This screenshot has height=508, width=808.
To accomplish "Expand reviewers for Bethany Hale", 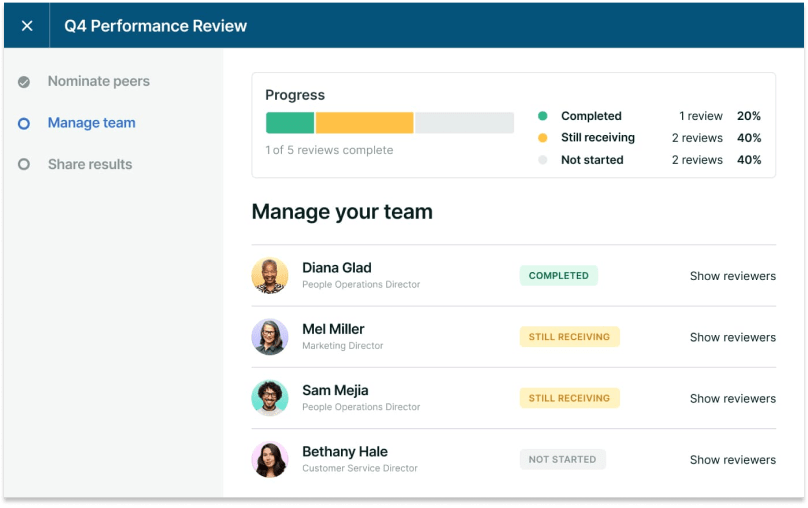I will click(x=732, y=460).
